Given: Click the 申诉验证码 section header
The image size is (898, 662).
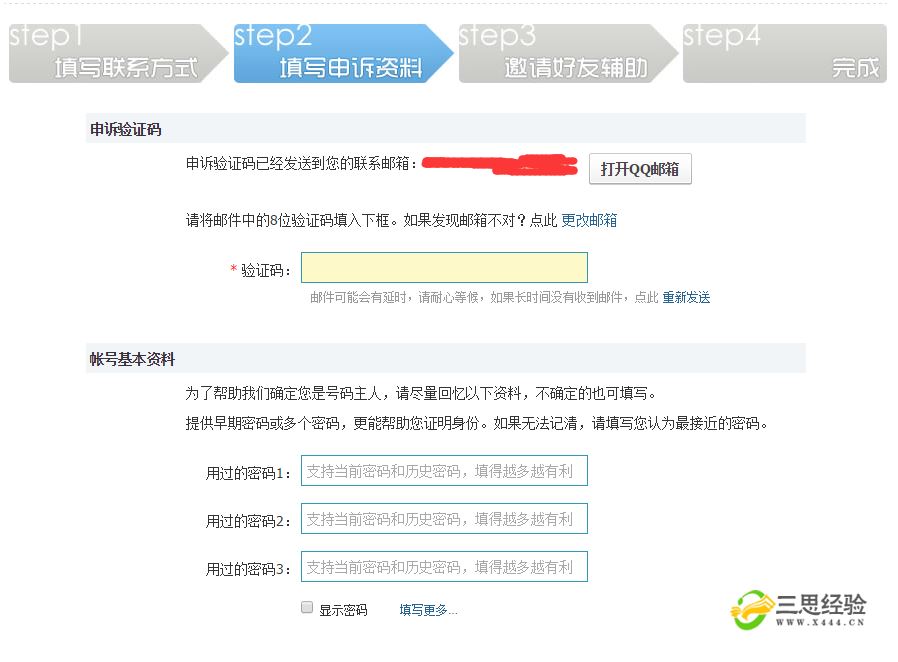Looking at the screenshot, I should 126,129.
